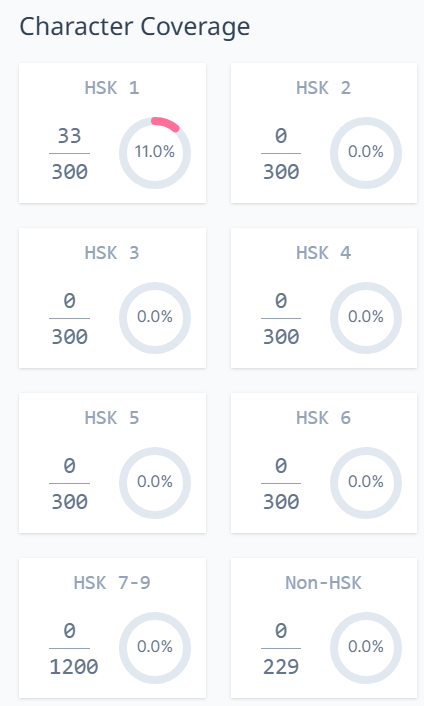Select the HSK 1 card title
Image resolution: width=424 pixels, height=706 pixels.
tap(112, 88)
